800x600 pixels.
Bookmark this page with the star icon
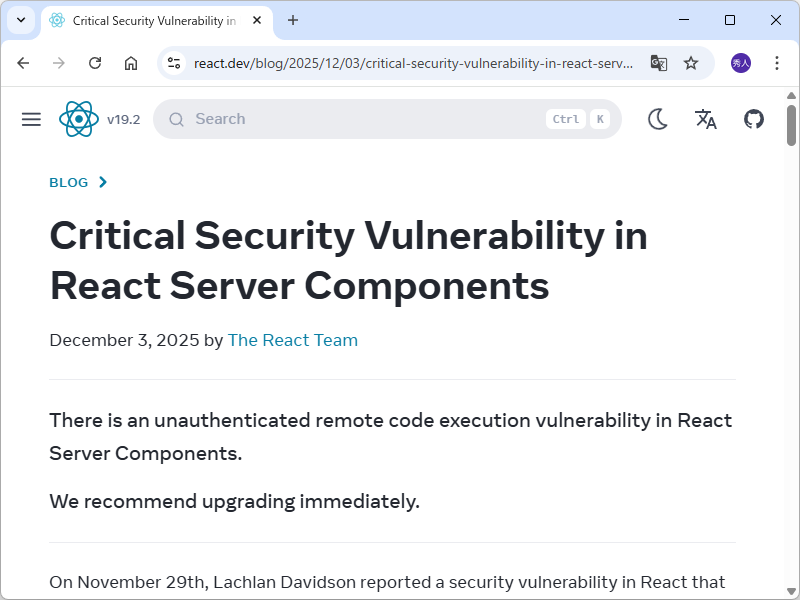[691, 62]
